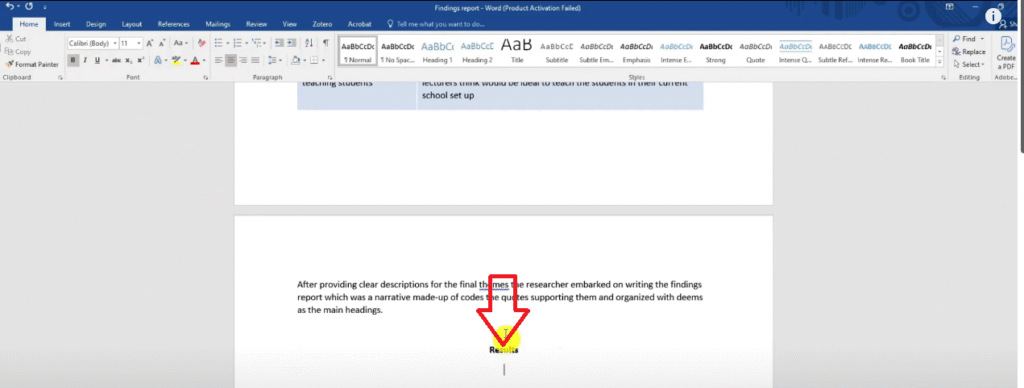1024x388 pixels.
Task: Click the Clear All Formatting eraser icon
Action: point(201,43)
